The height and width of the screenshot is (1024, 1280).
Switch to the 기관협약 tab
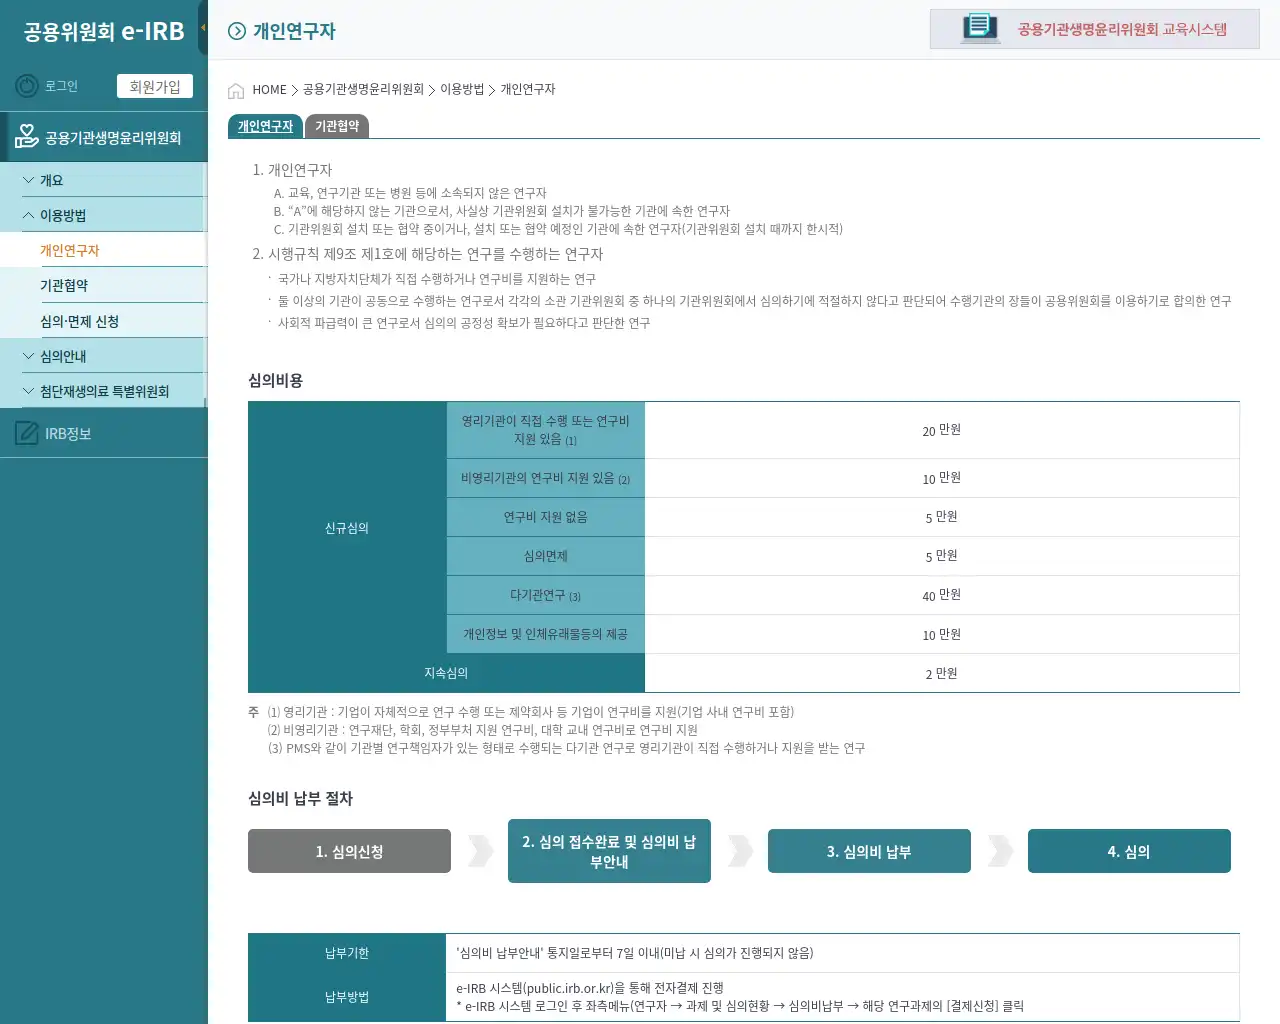[x=337, y=126]
